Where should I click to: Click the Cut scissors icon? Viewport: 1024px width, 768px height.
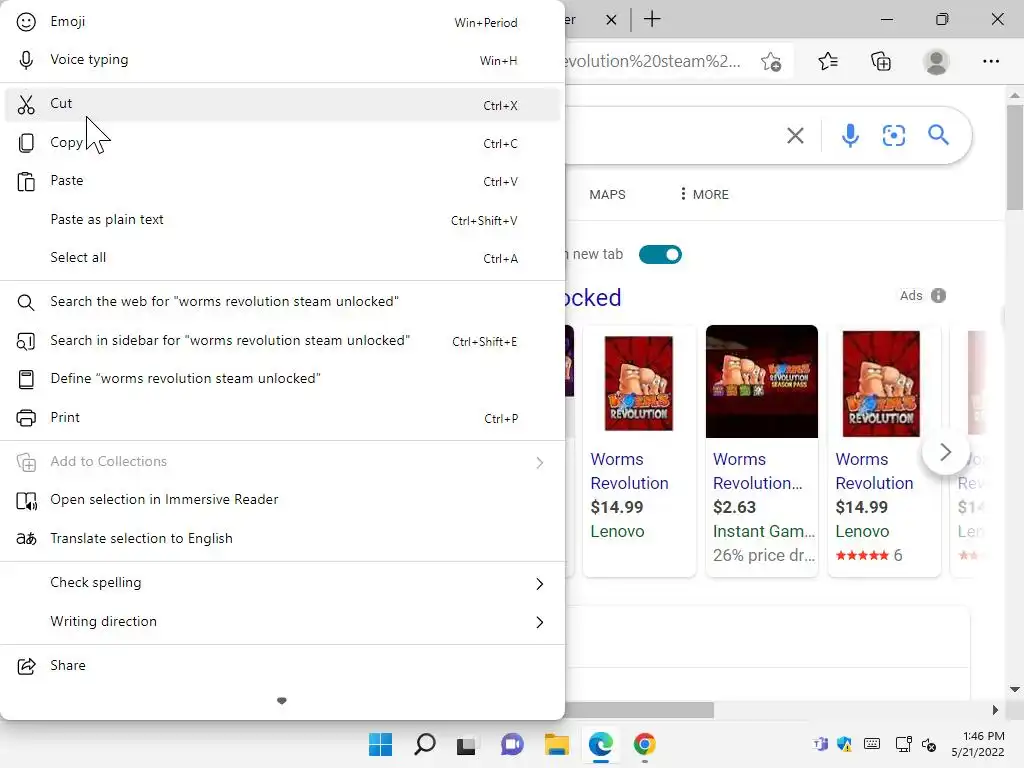coord(26,104)
